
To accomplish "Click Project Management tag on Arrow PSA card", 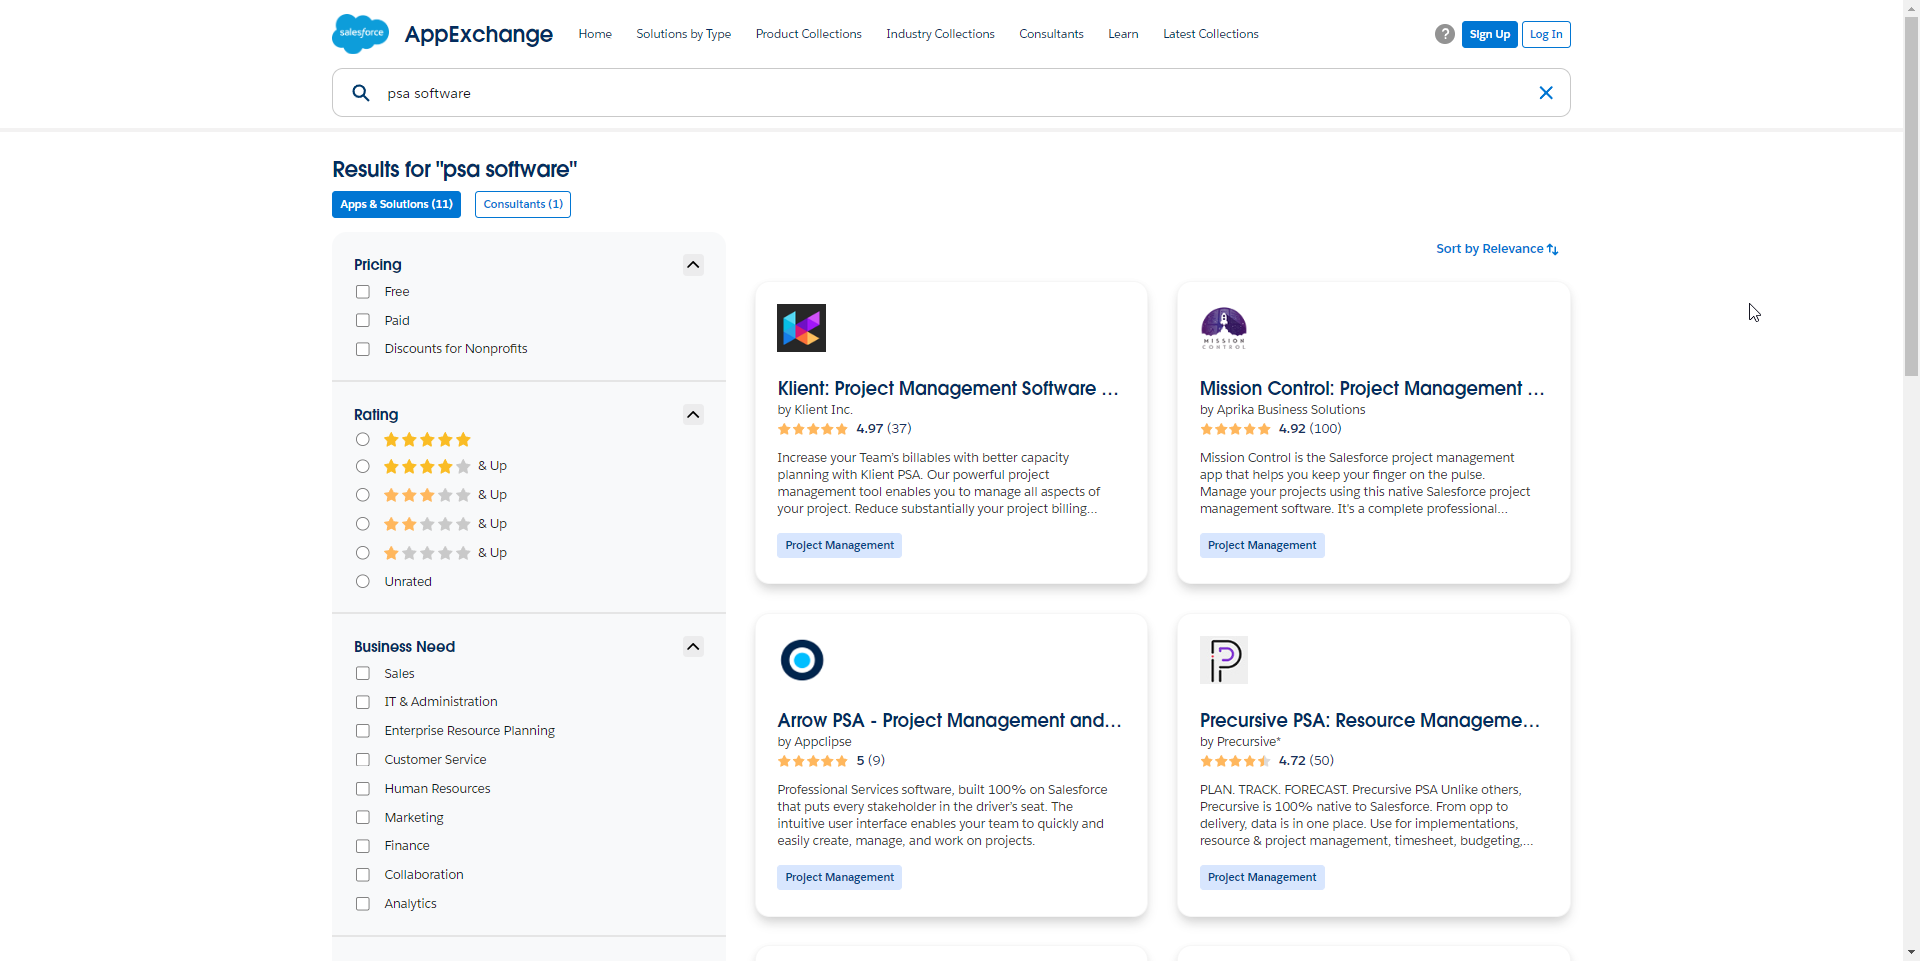I will coord(840,877).
